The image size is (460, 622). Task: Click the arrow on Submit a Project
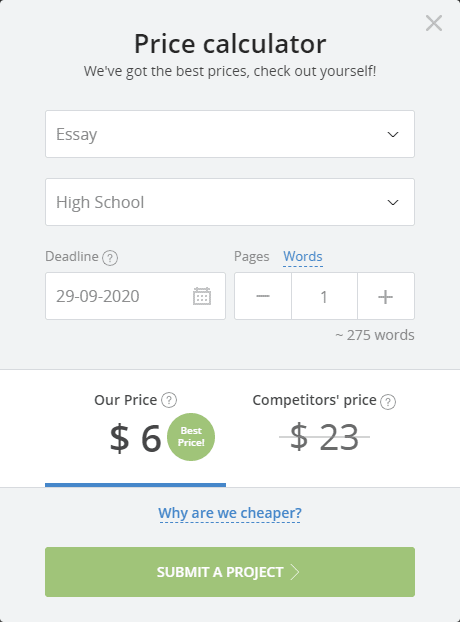[295, 572]
